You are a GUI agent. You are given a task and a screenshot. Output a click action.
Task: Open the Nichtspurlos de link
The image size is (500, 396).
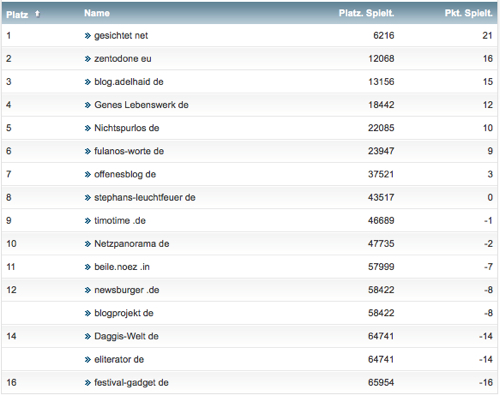127,128
